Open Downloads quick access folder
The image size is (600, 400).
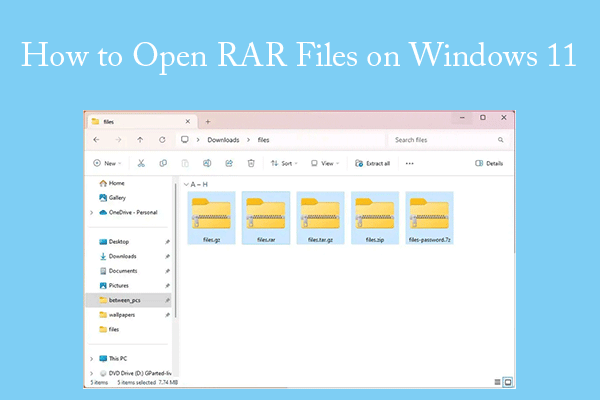118,256
